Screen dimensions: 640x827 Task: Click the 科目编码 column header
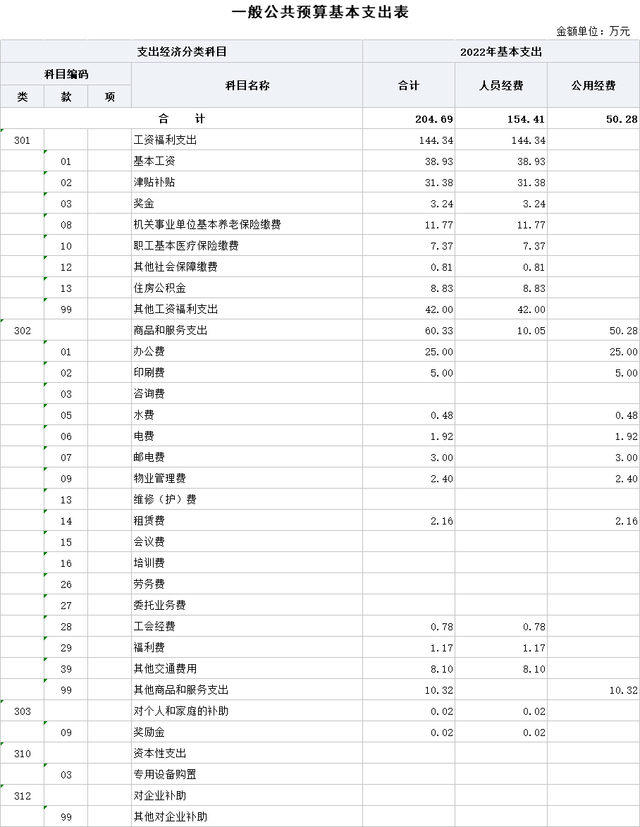(66, 74)
